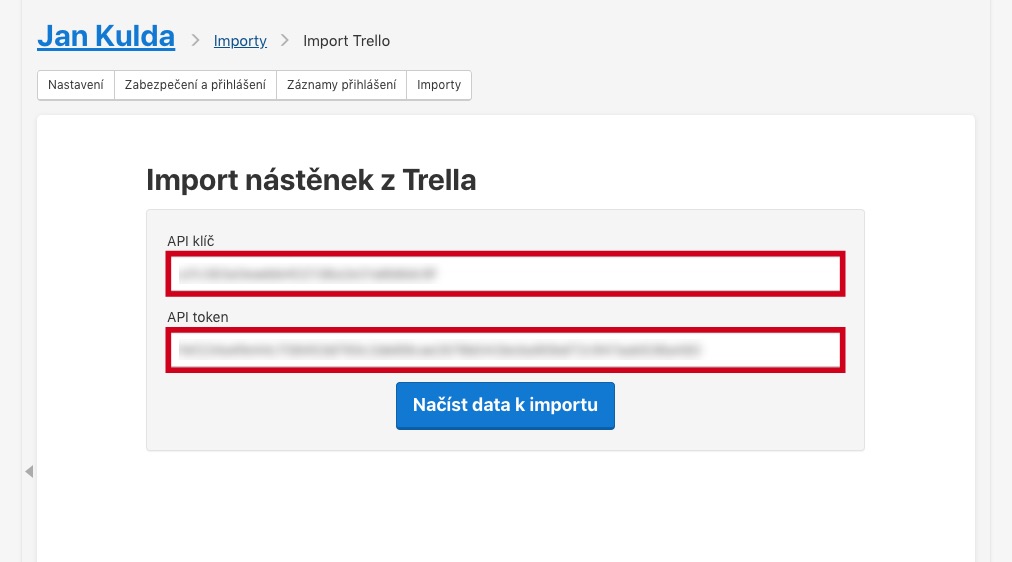Focus the API token input field
The image size is (1012, 562).
[505, 350]
